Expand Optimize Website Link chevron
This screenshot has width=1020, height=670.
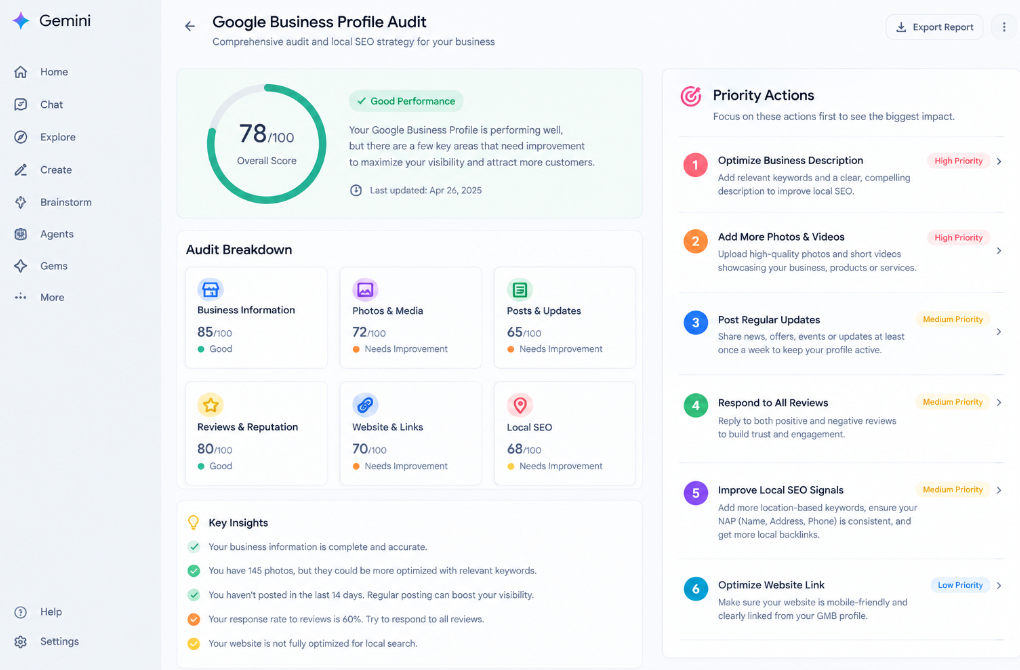click(x=999, y=585)
